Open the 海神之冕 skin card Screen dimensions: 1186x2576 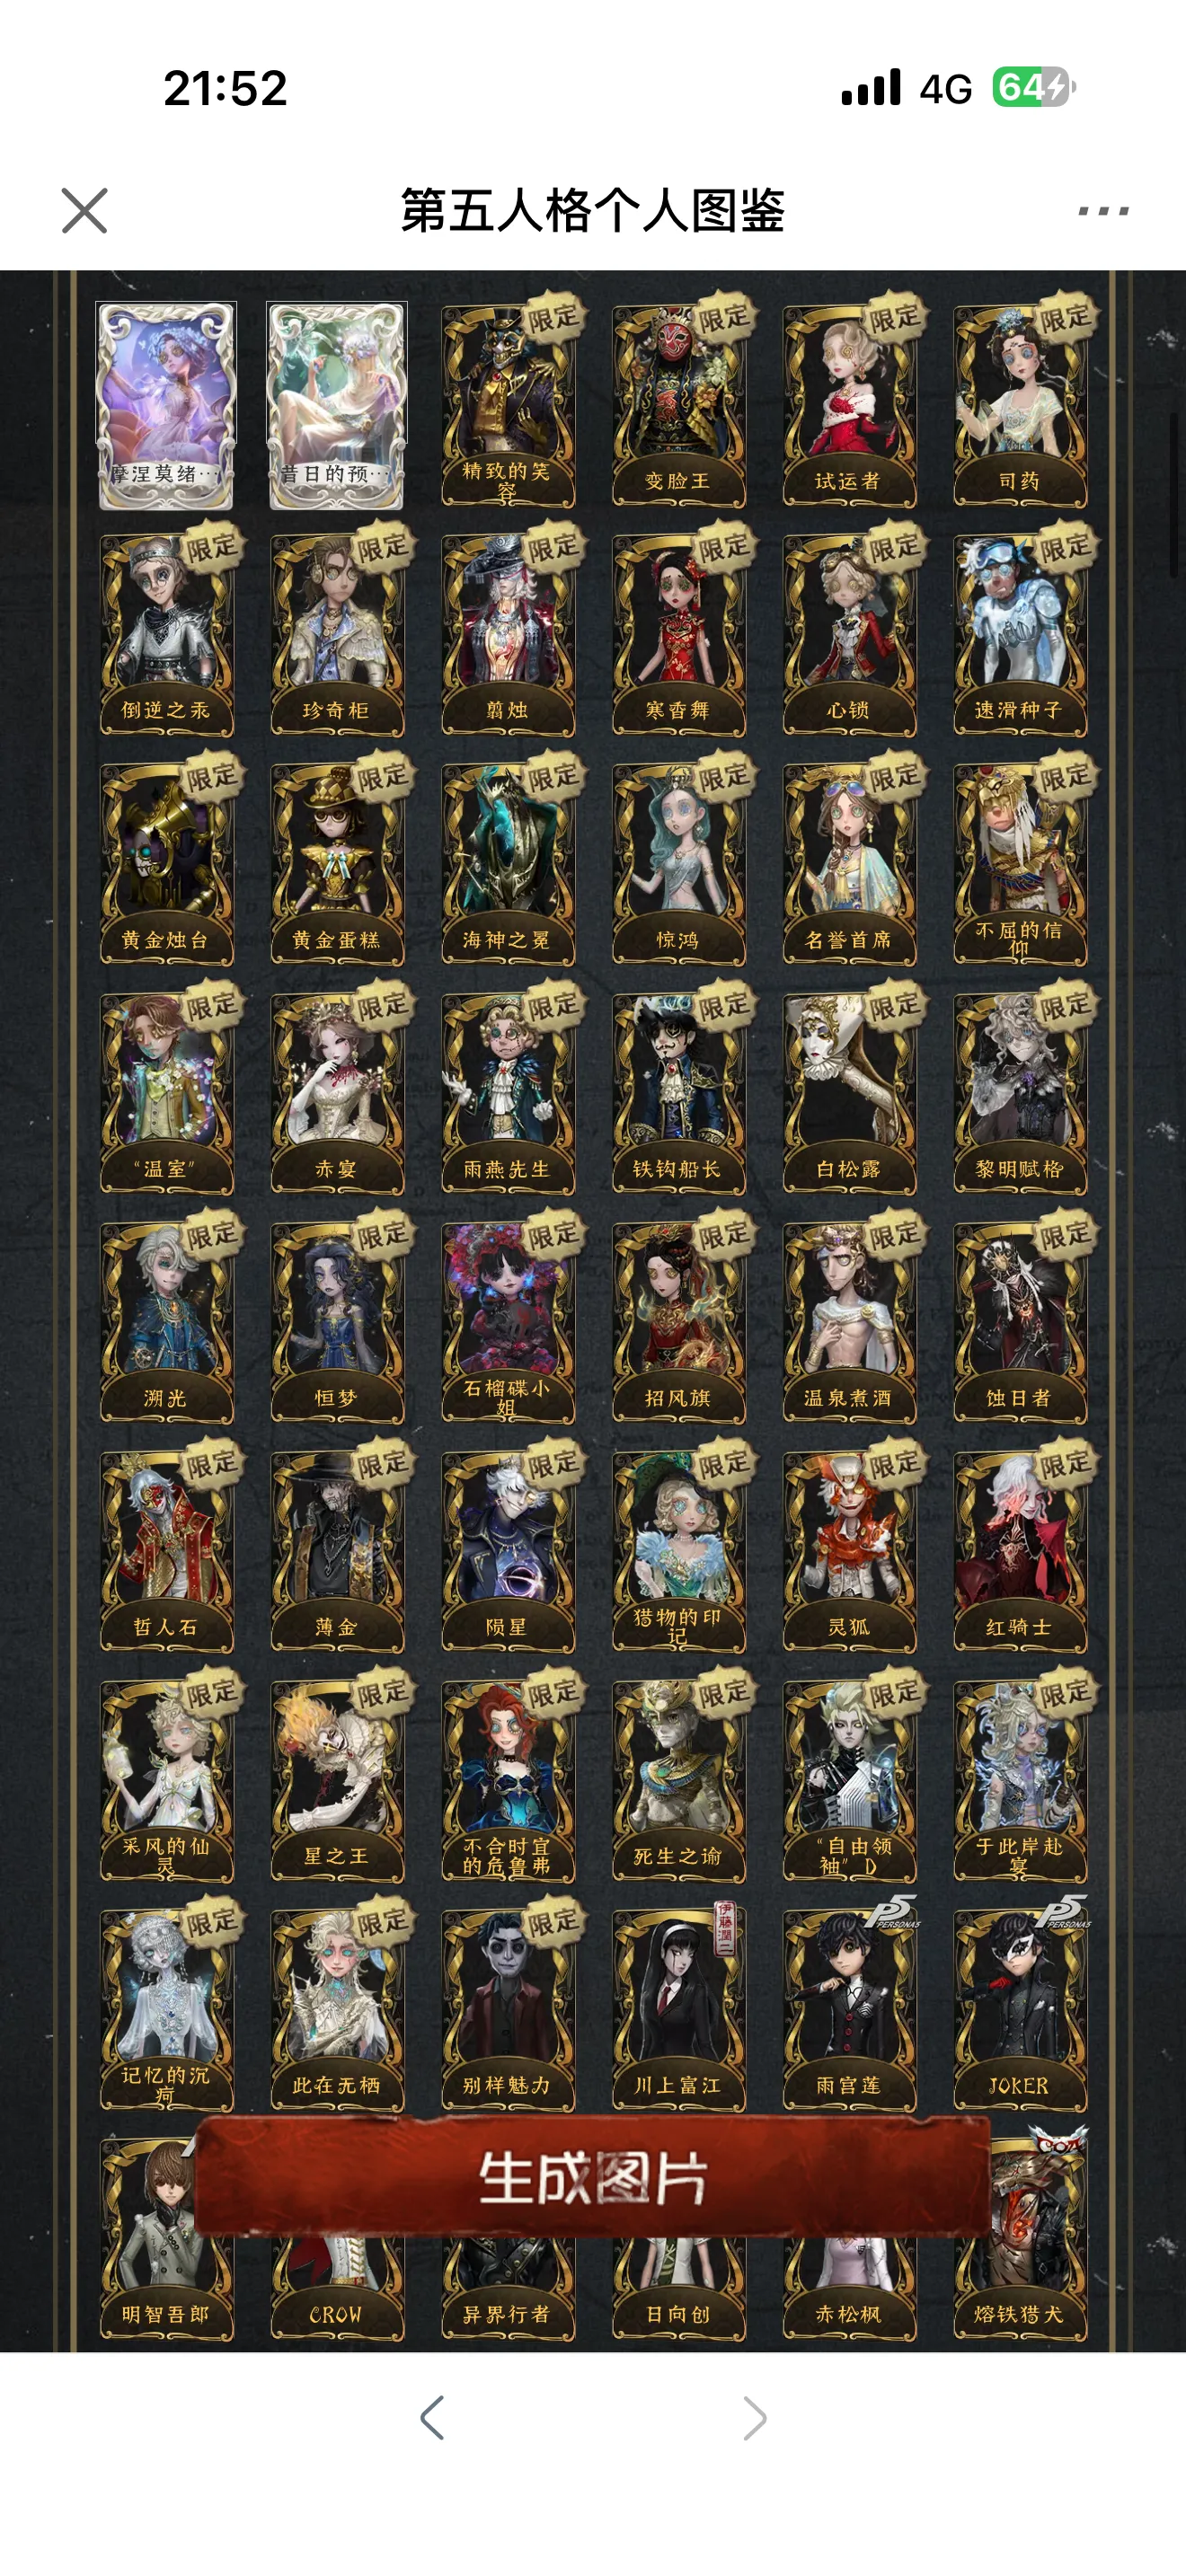click(x=508, y=864)
